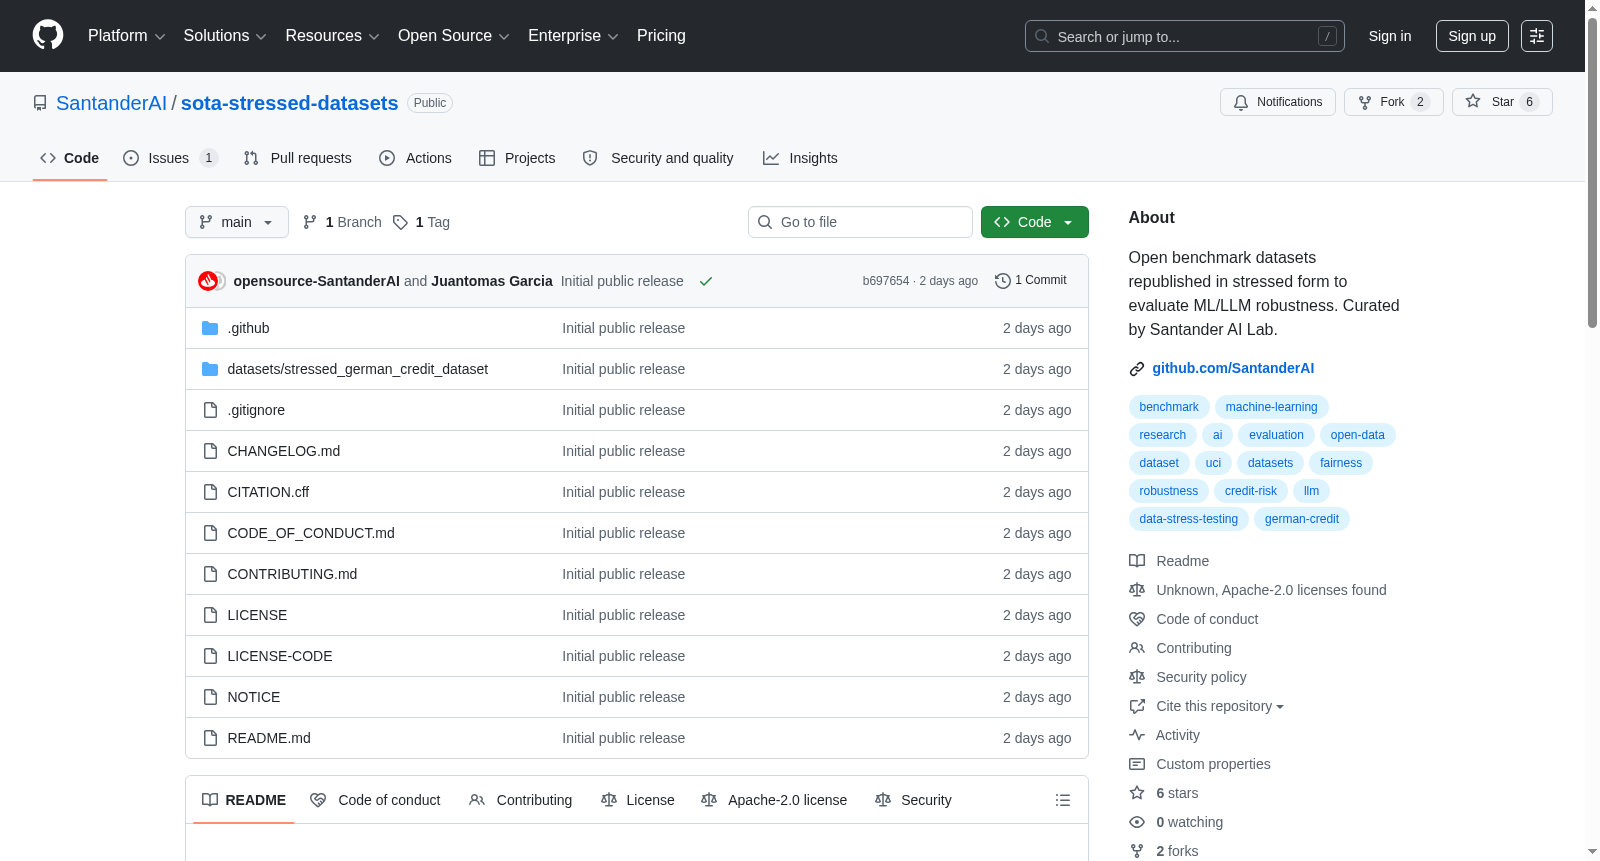
Task: Open the CODE_OF_CONDUCT.md file
Action: point(311,533)
